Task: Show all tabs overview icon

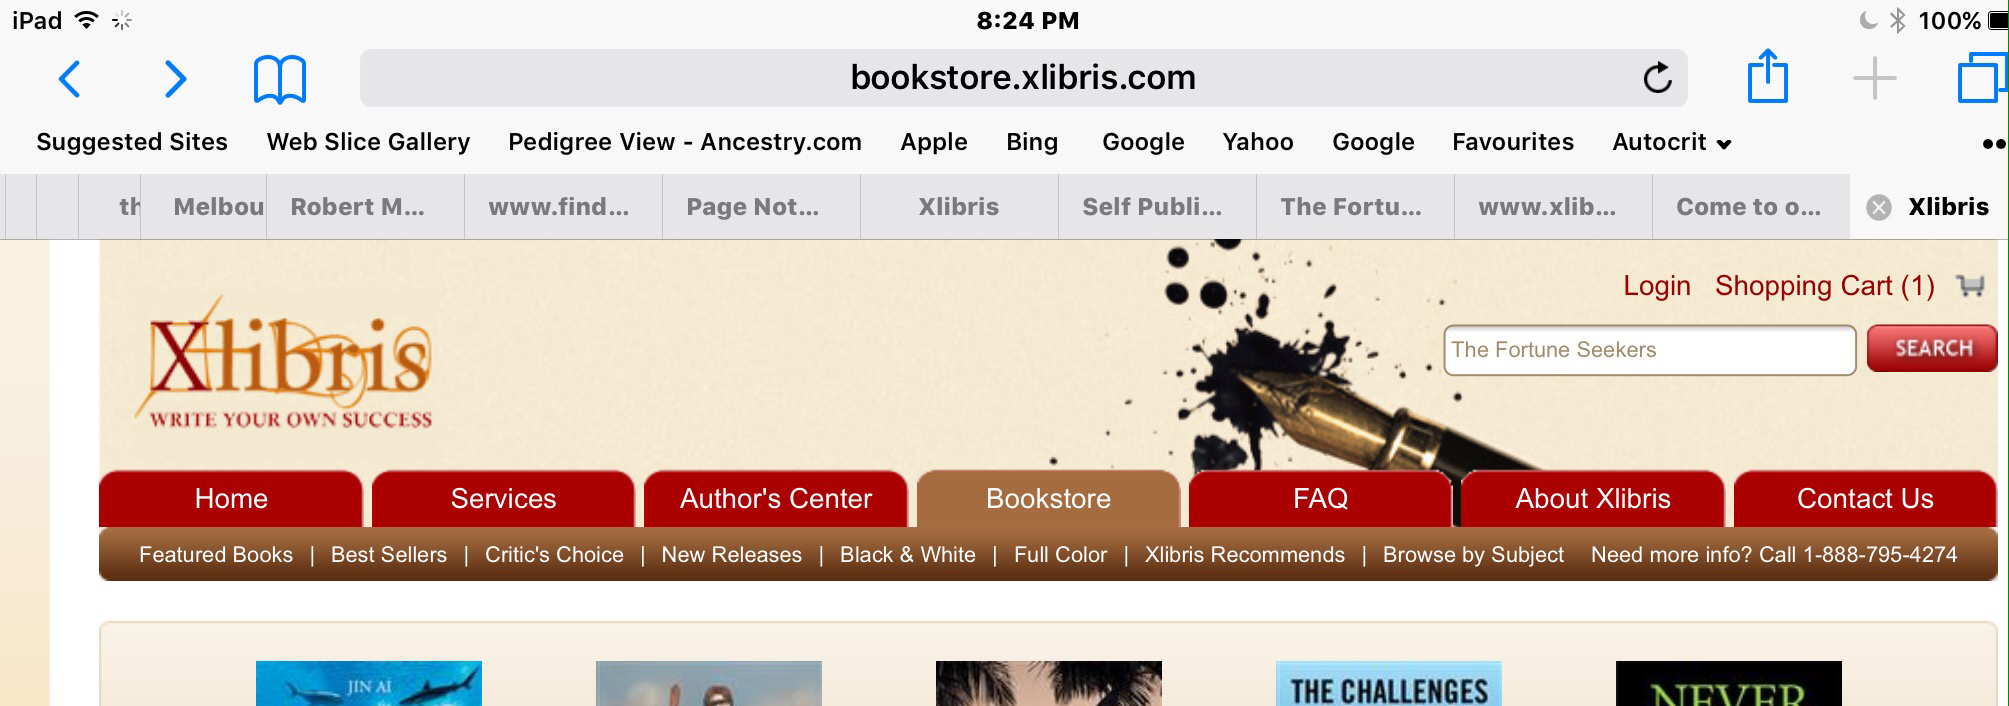Action: point(1982,78)
